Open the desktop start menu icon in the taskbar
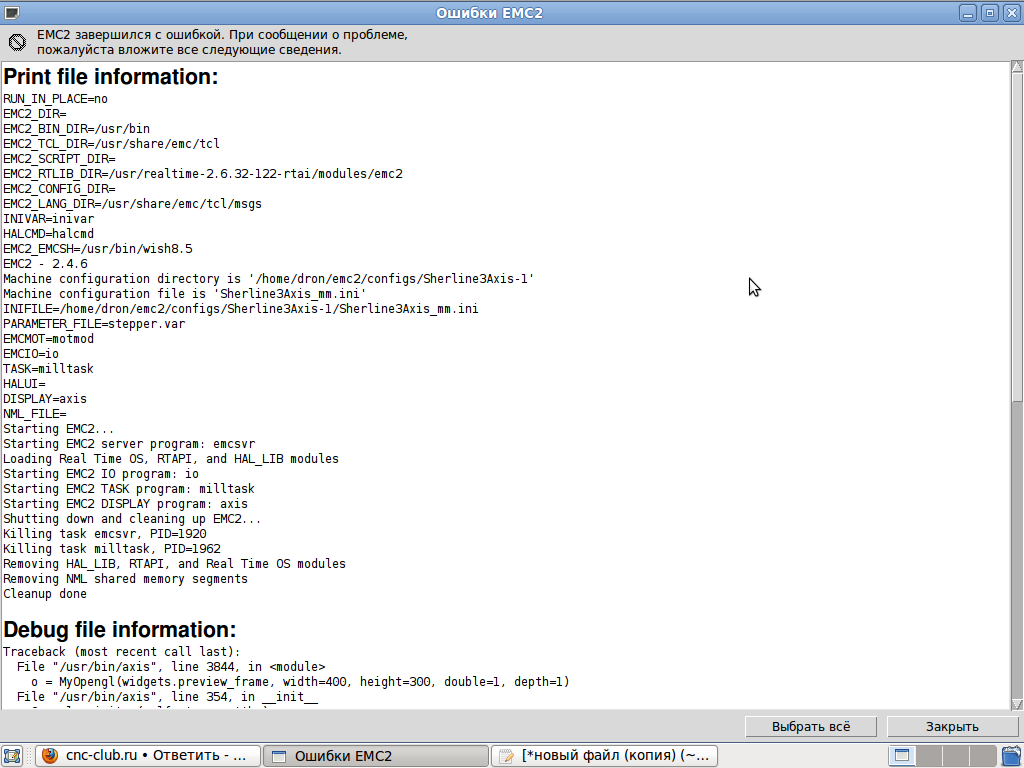Viewport: 1024px width, 768px height. [12, 756]
